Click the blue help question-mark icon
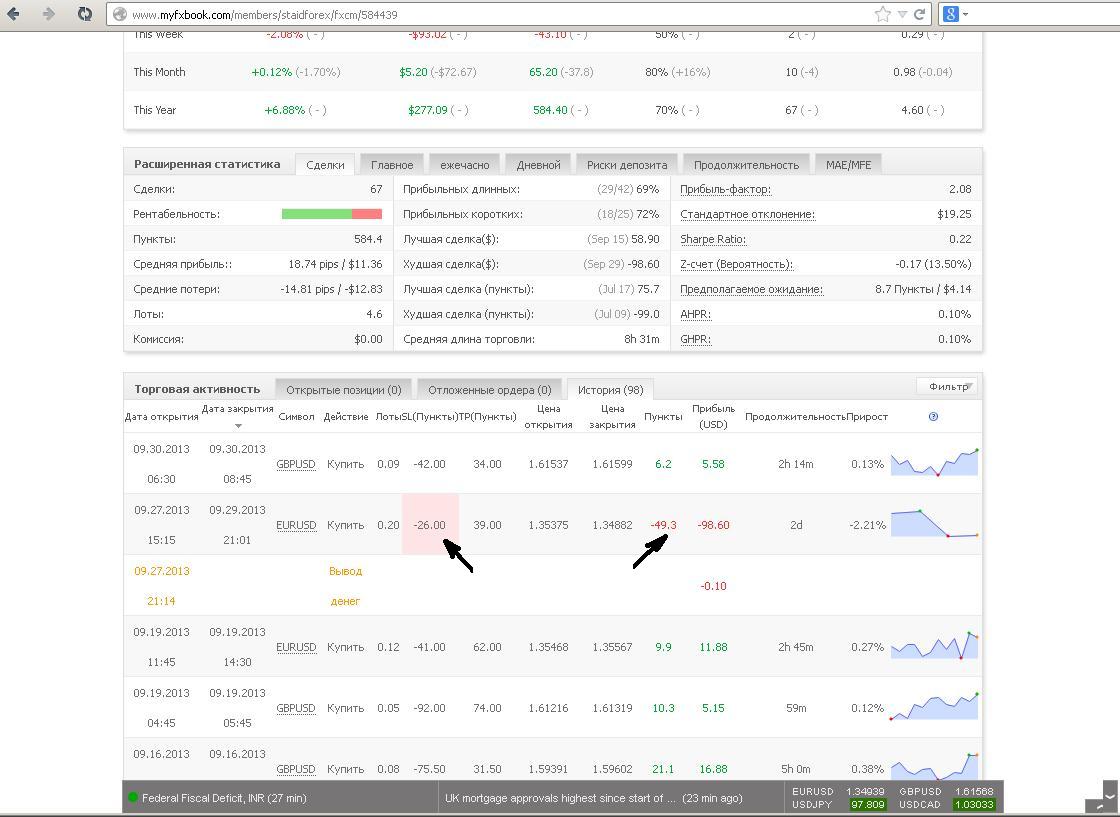 (x=933, y=416)
